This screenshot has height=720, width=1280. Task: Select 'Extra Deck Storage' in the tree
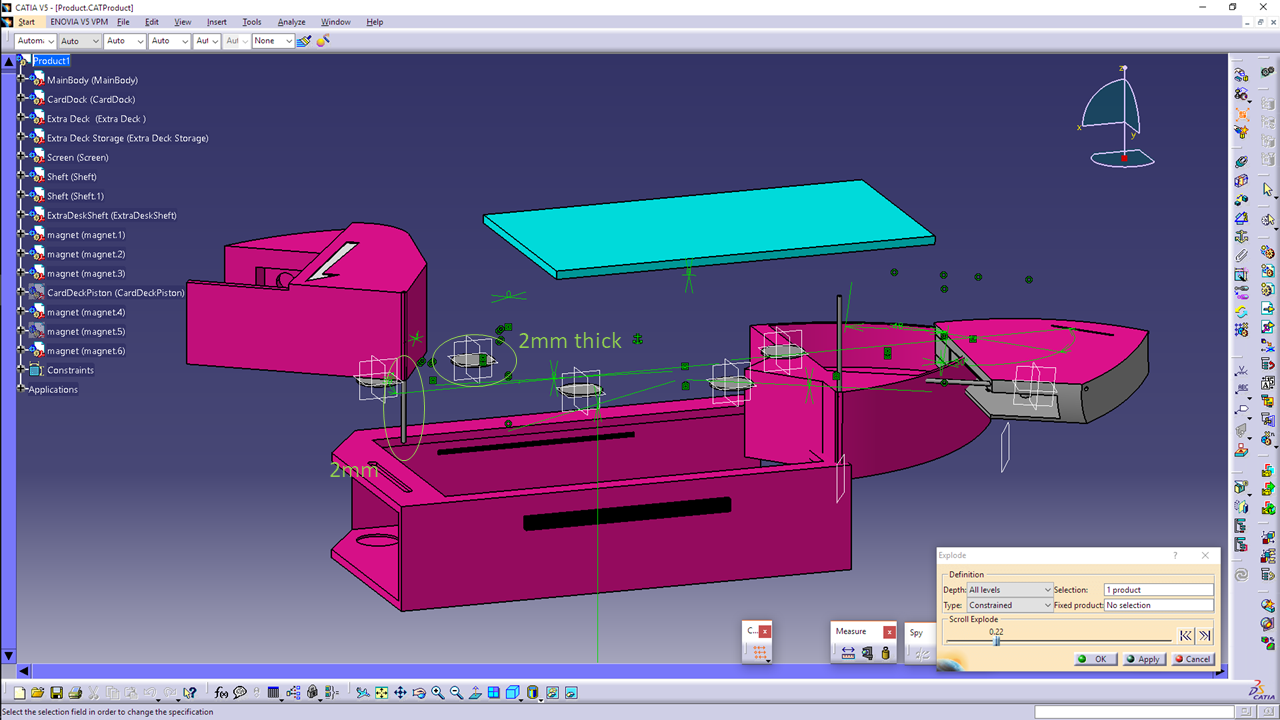(x=128, y=138)
